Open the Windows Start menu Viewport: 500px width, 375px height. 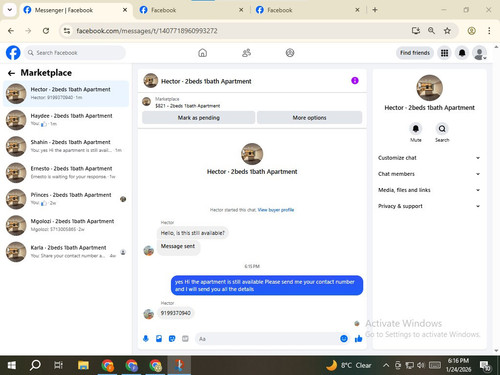[12, 365]
